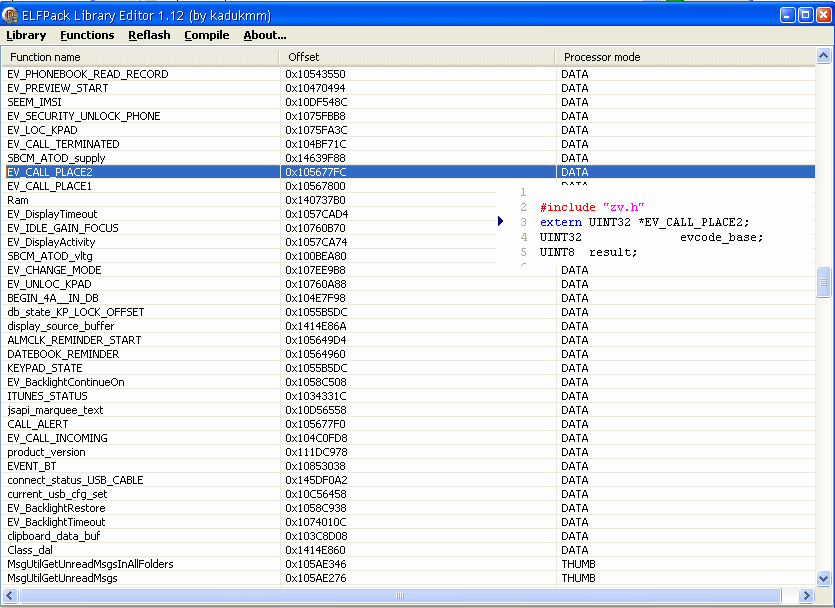Select the SEEM_IMSI entry
Image resolution: width=835 pixels, height=608 pixels.
click(408, 102)
